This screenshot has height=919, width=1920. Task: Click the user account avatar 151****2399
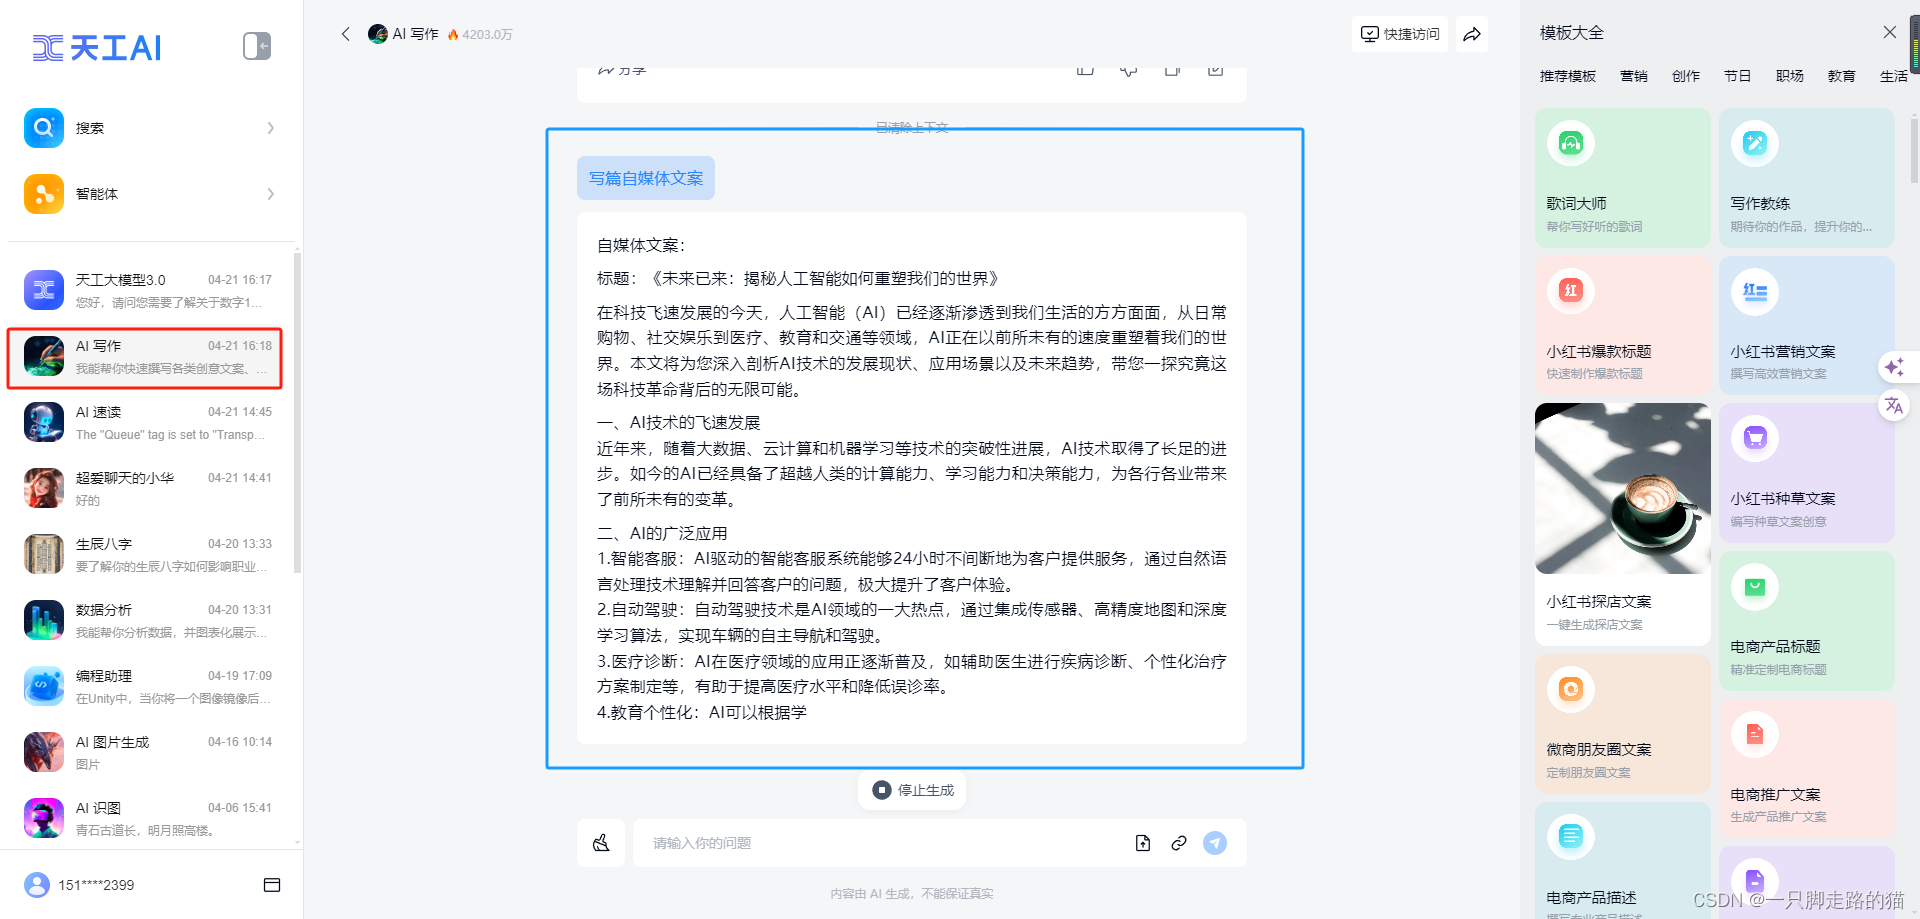[x=37, y=885]
